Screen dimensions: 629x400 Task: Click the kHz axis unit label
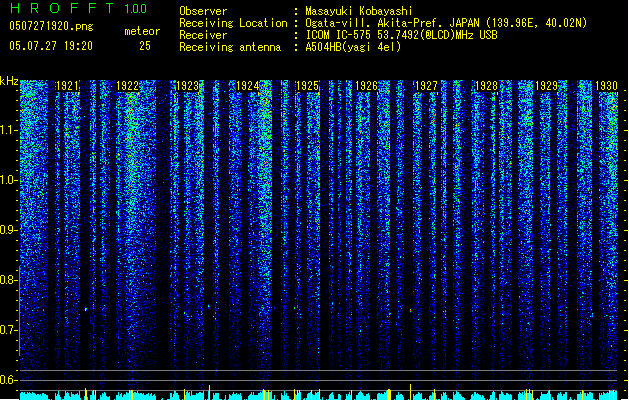[x=9, y=81]
